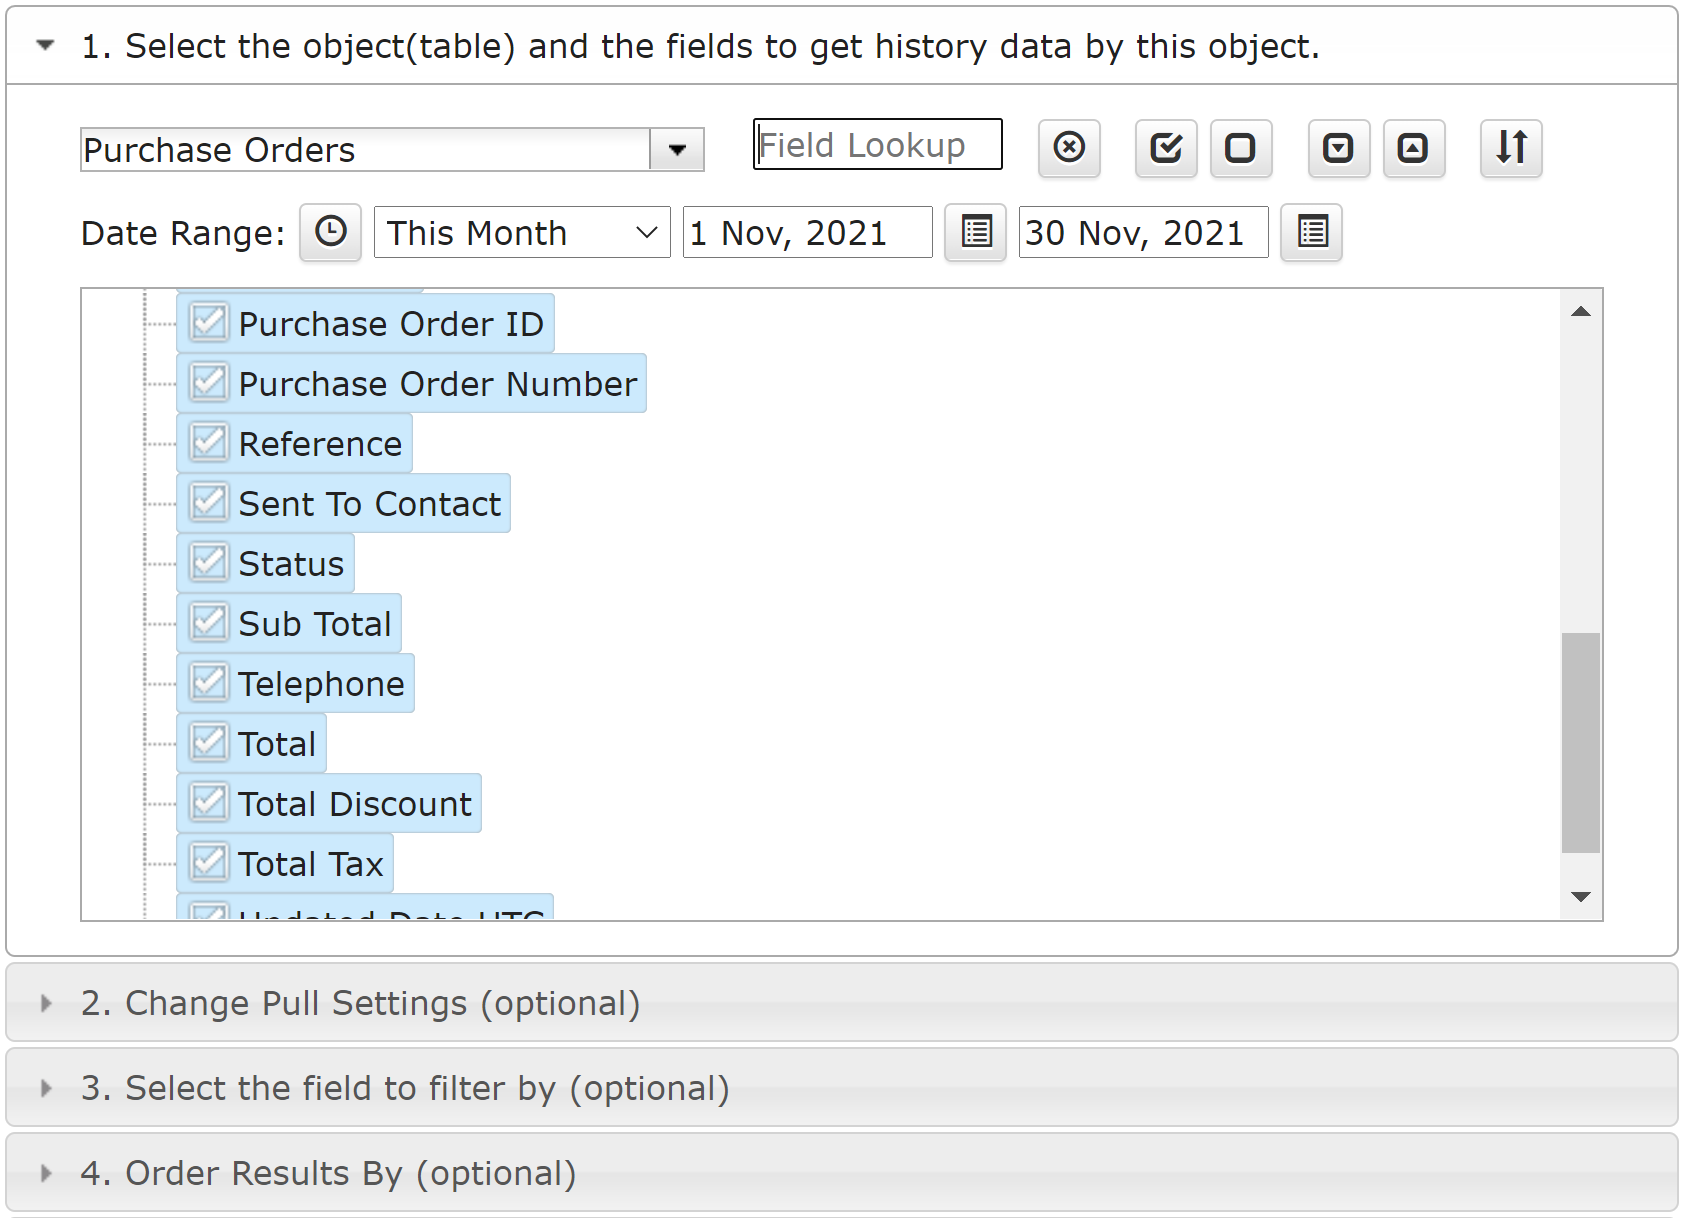Expand Select the field to filter by section
The image size is (1684, 1218).
point(404,1088)
